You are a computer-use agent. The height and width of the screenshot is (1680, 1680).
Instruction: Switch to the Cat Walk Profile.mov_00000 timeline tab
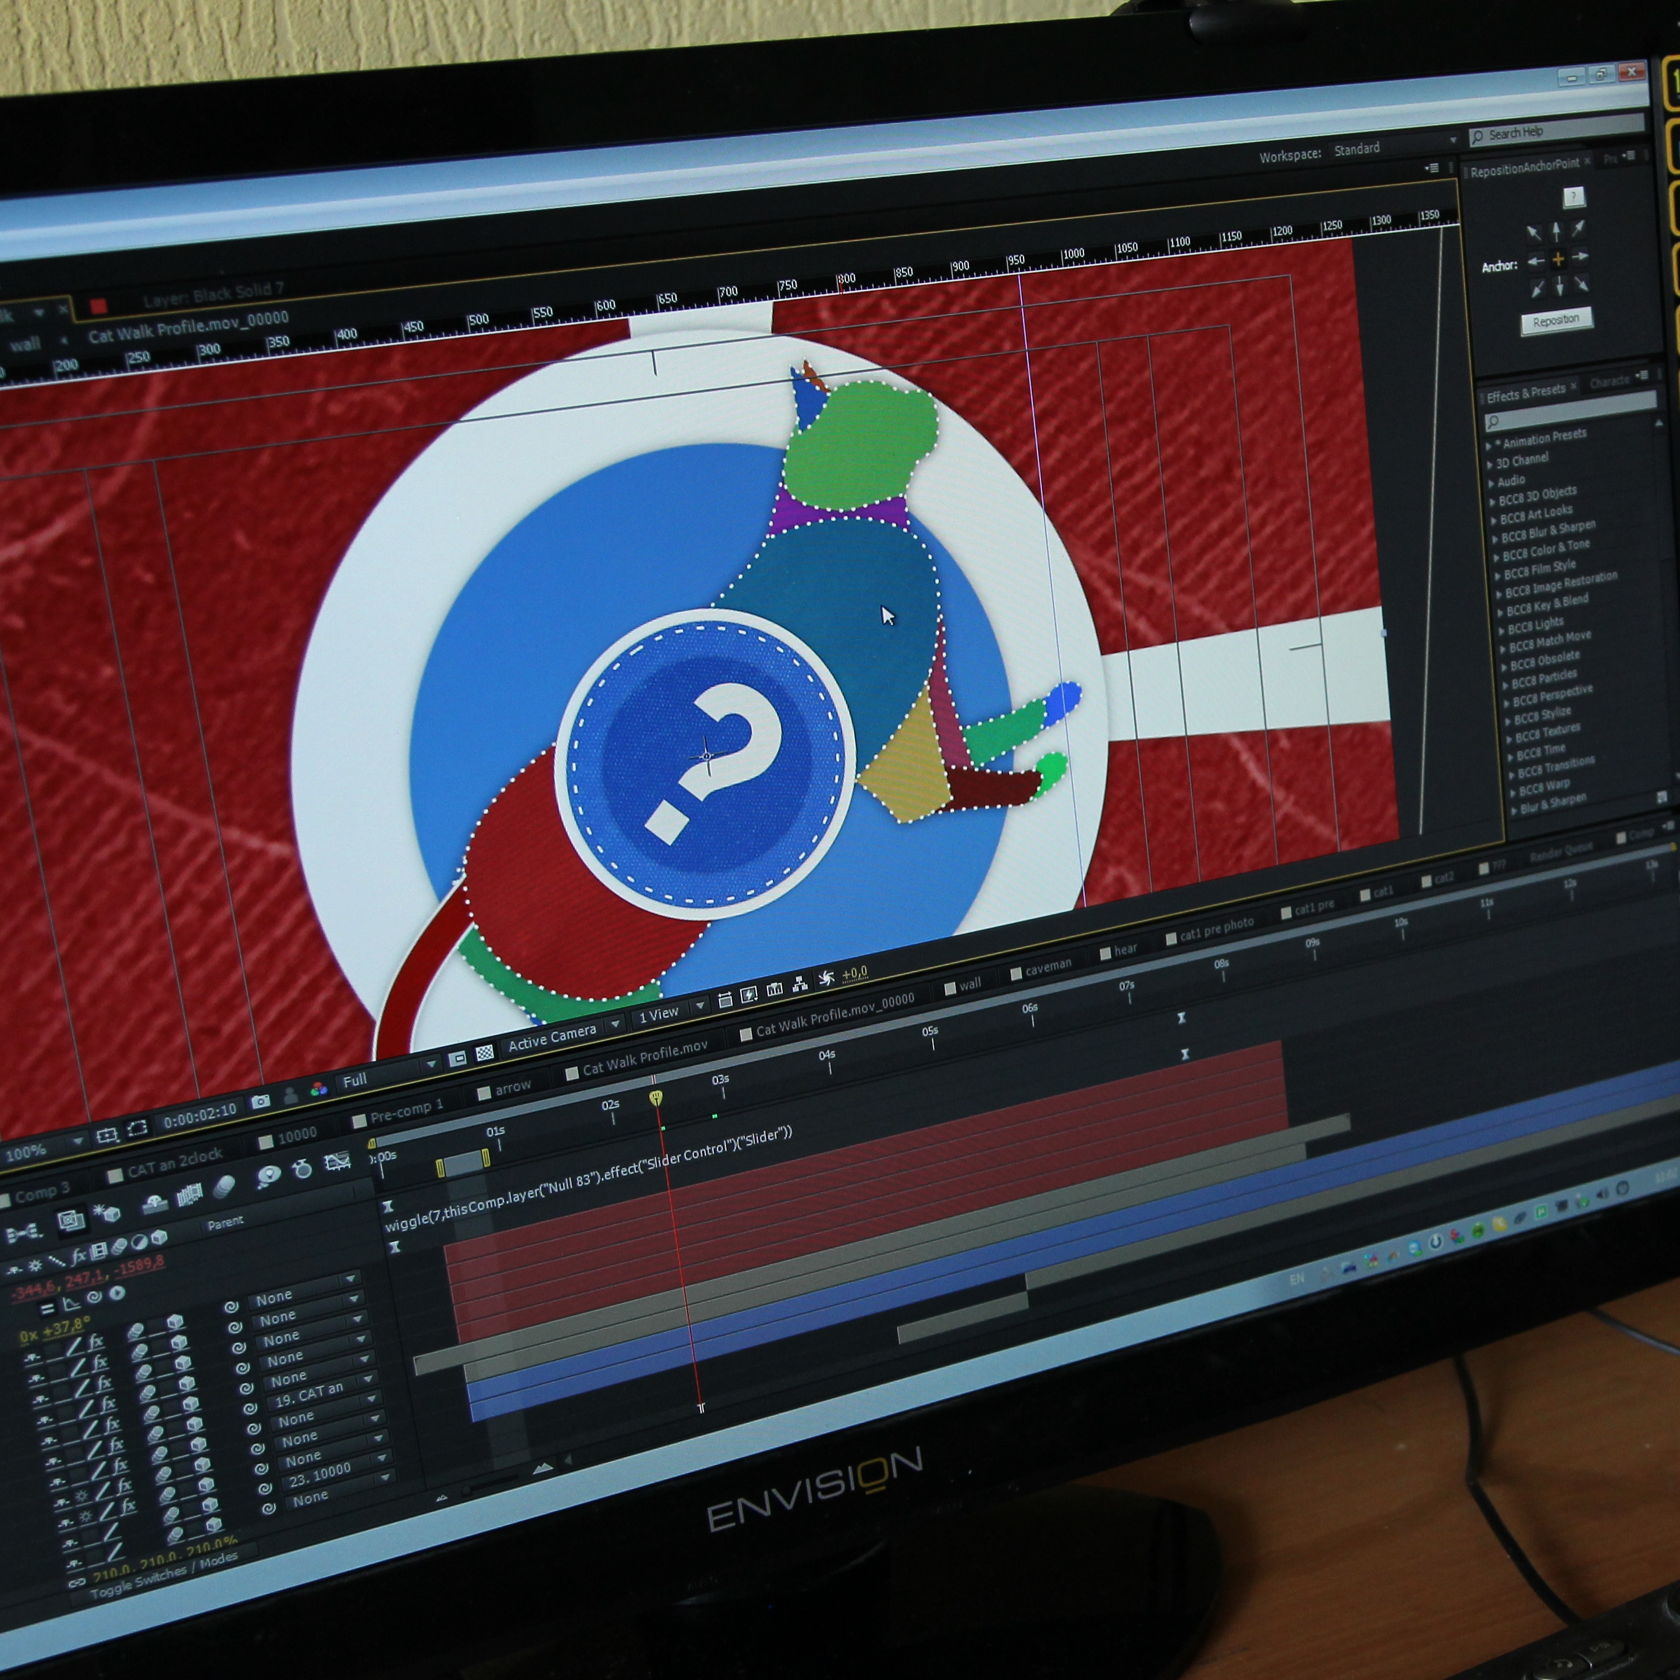[827, 1016]
